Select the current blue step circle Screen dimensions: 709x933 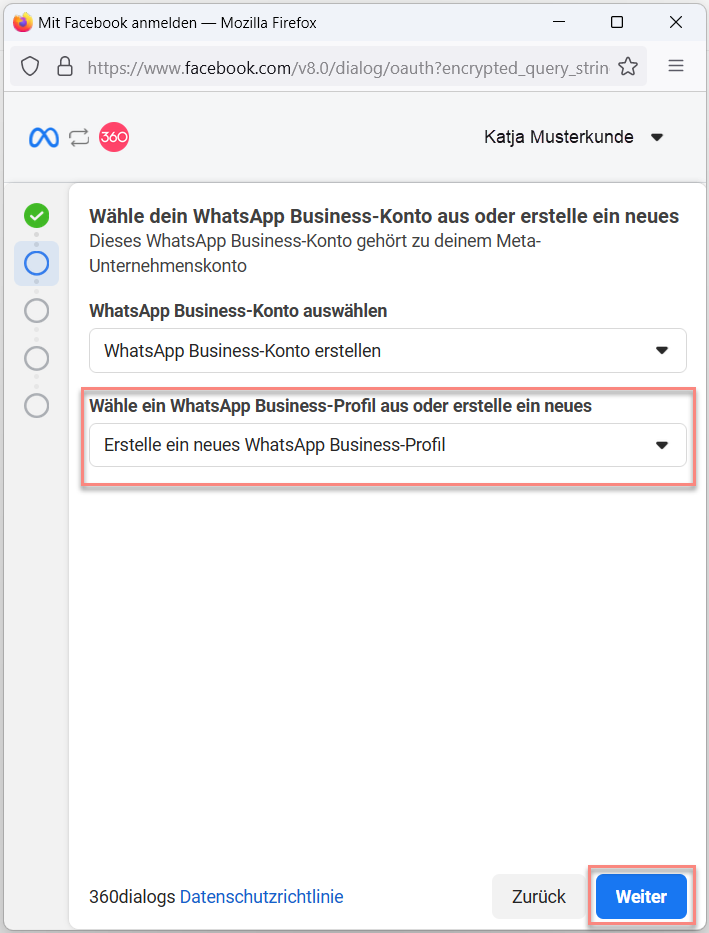(x=36, y=263)
